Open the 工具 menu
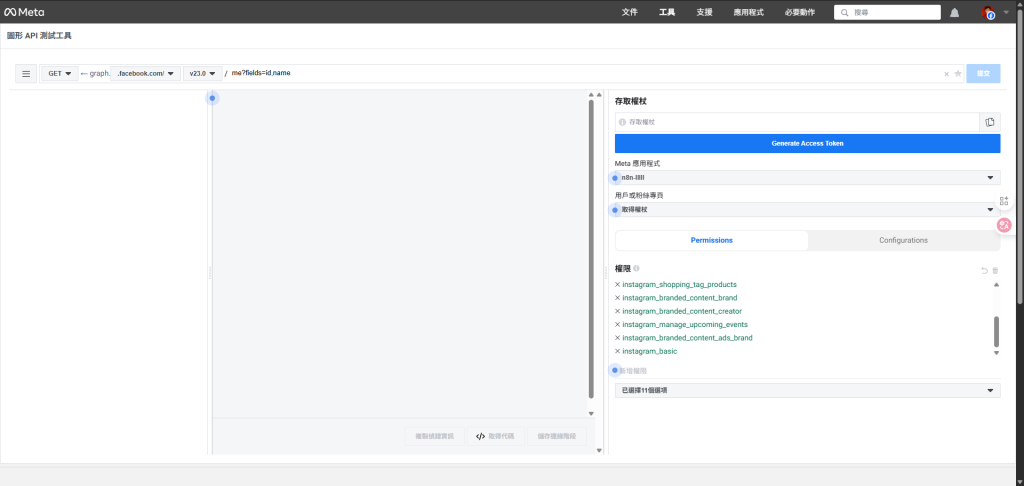Image resolution: width=1024 pixels, height=486 pixels. pyautogui.click(x=667, y=12)
